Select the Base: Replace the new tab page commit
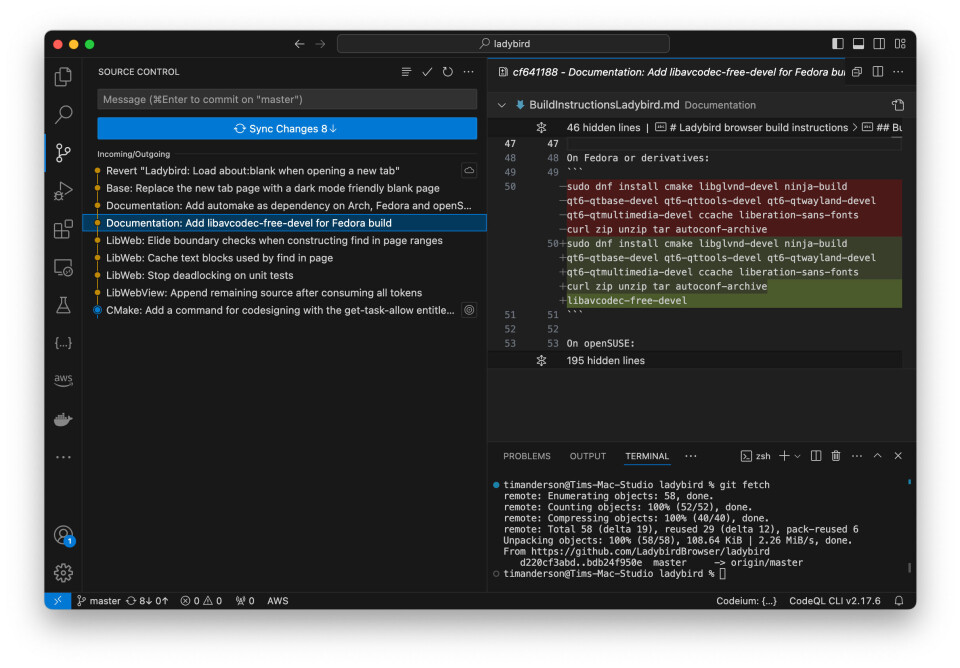960x668 pixels. 285,188
